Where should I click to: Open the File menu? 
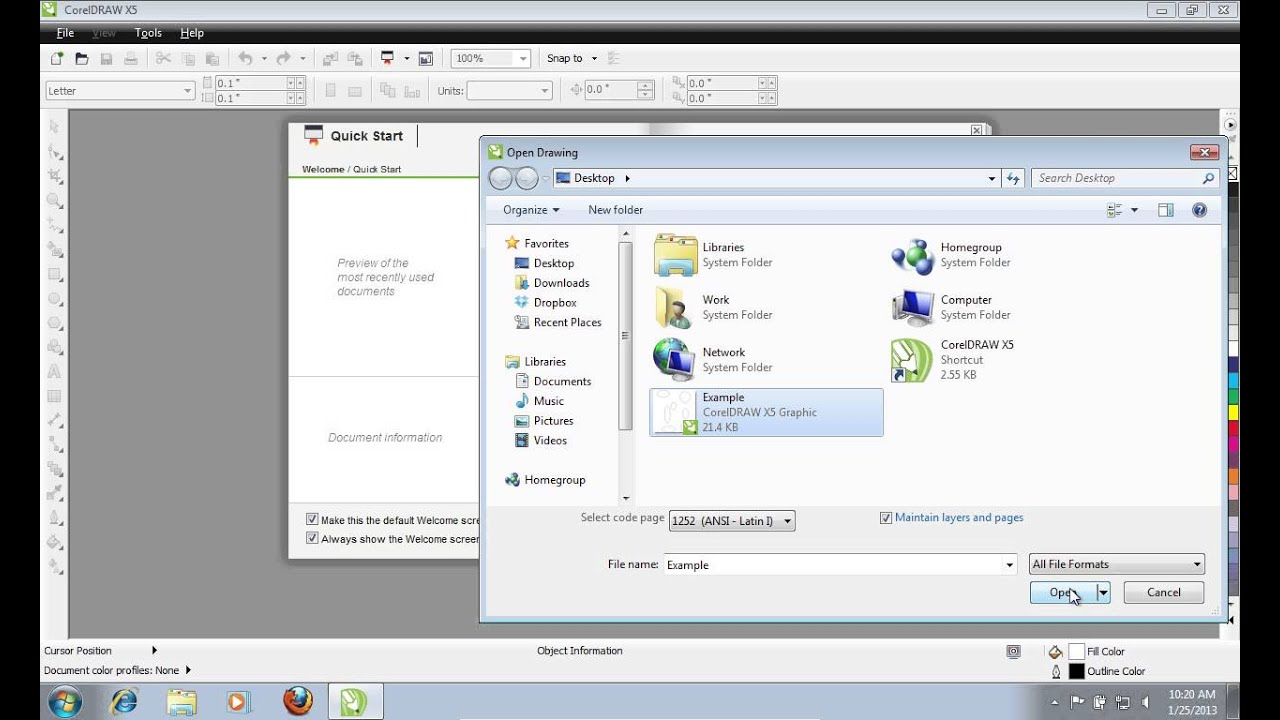pos(65,33)
